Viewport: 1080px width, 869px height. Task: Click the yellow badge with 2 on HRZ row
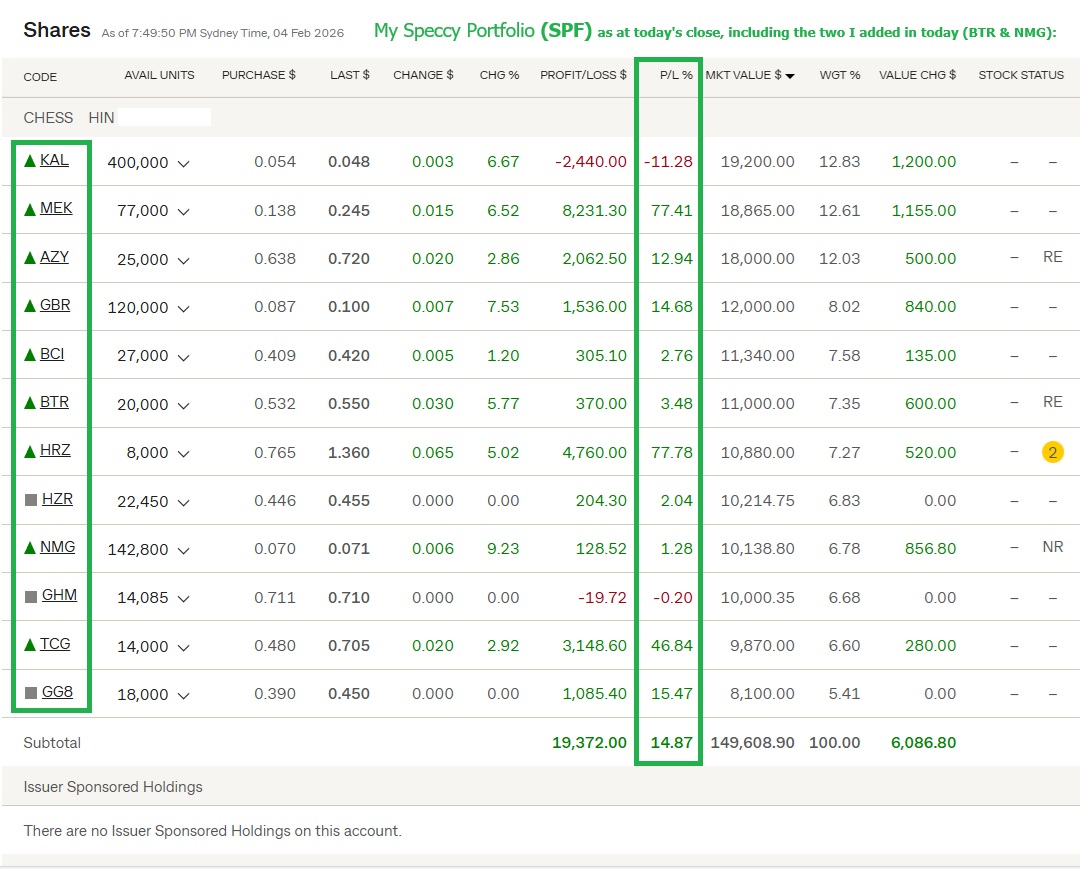coord(1052,452)
